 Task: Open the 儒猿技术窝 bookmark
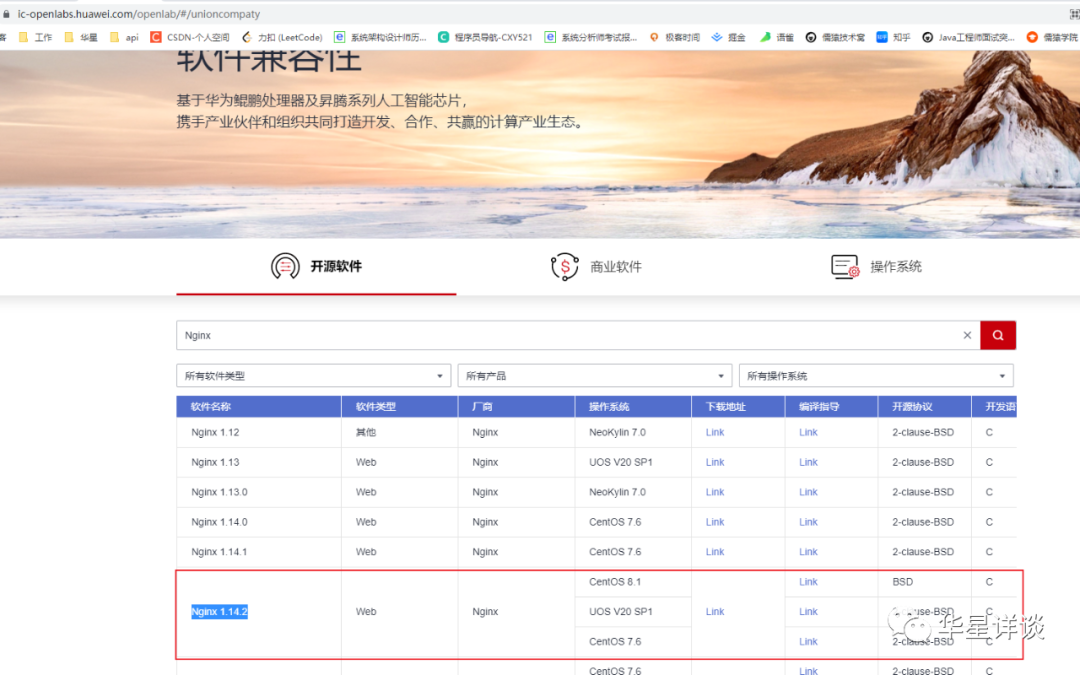click(x=835, y=37)
